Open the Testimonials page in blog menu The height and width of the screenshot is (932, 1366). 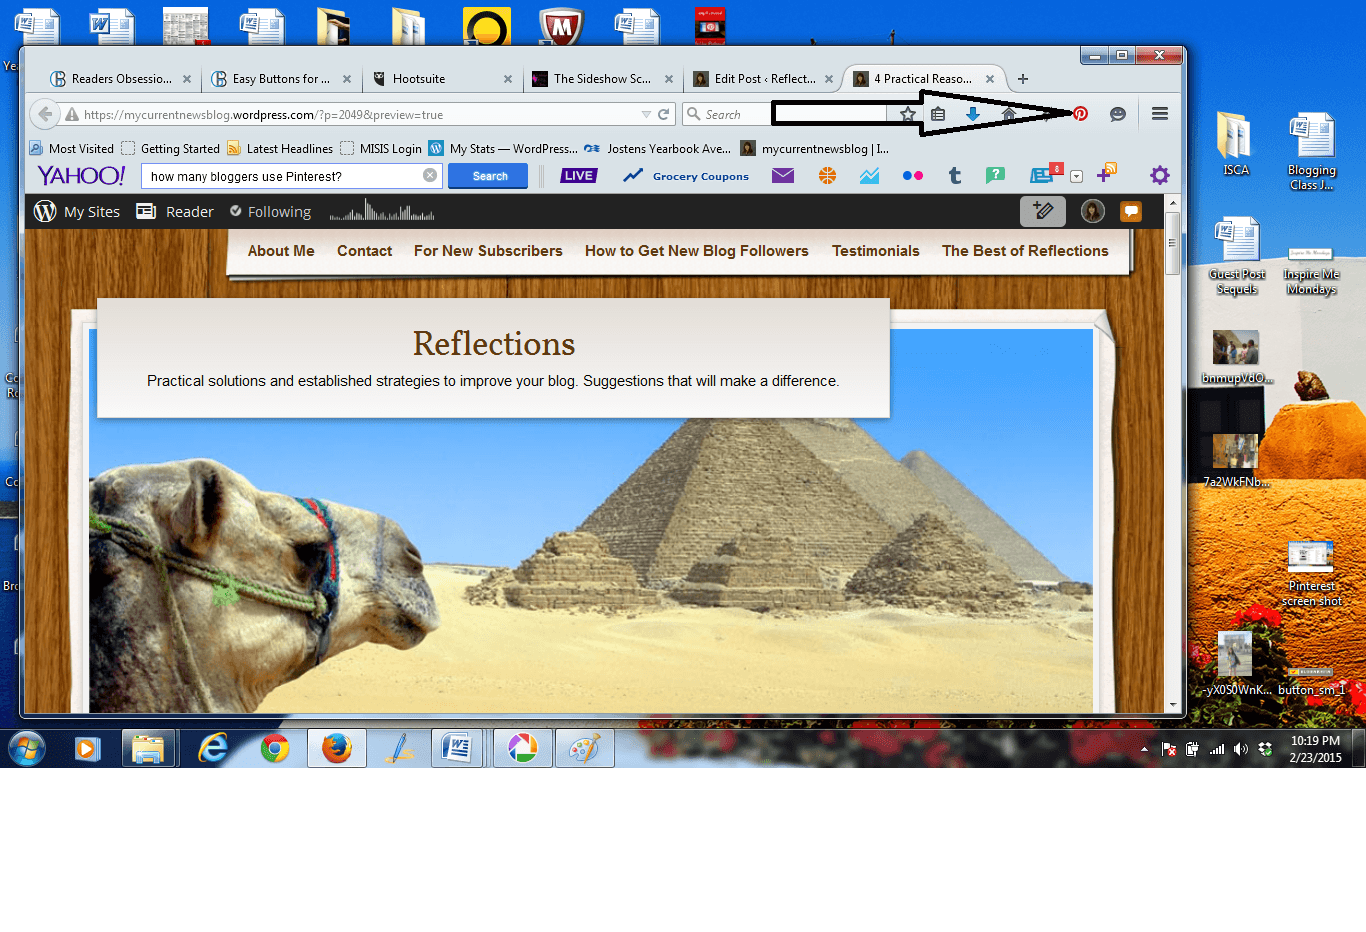coord(875,251)
